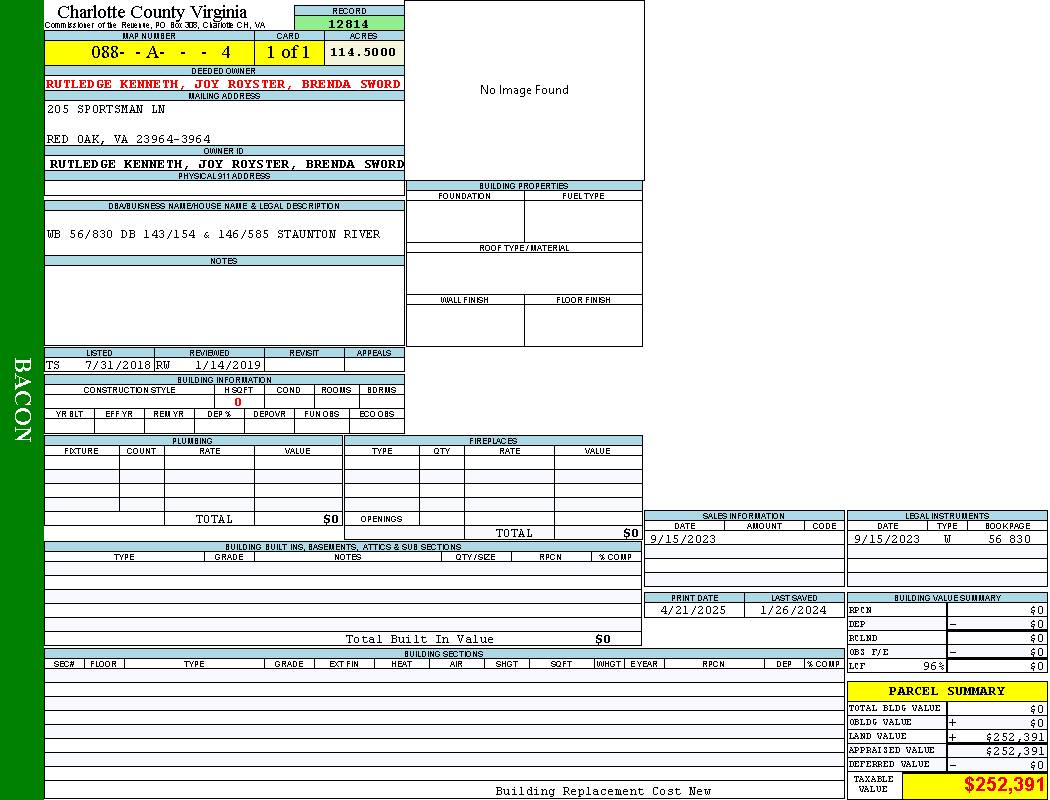This screenshot has width=1050, height=800.
Task: Click inside the empty Notes box
Action: coord(224,305)
